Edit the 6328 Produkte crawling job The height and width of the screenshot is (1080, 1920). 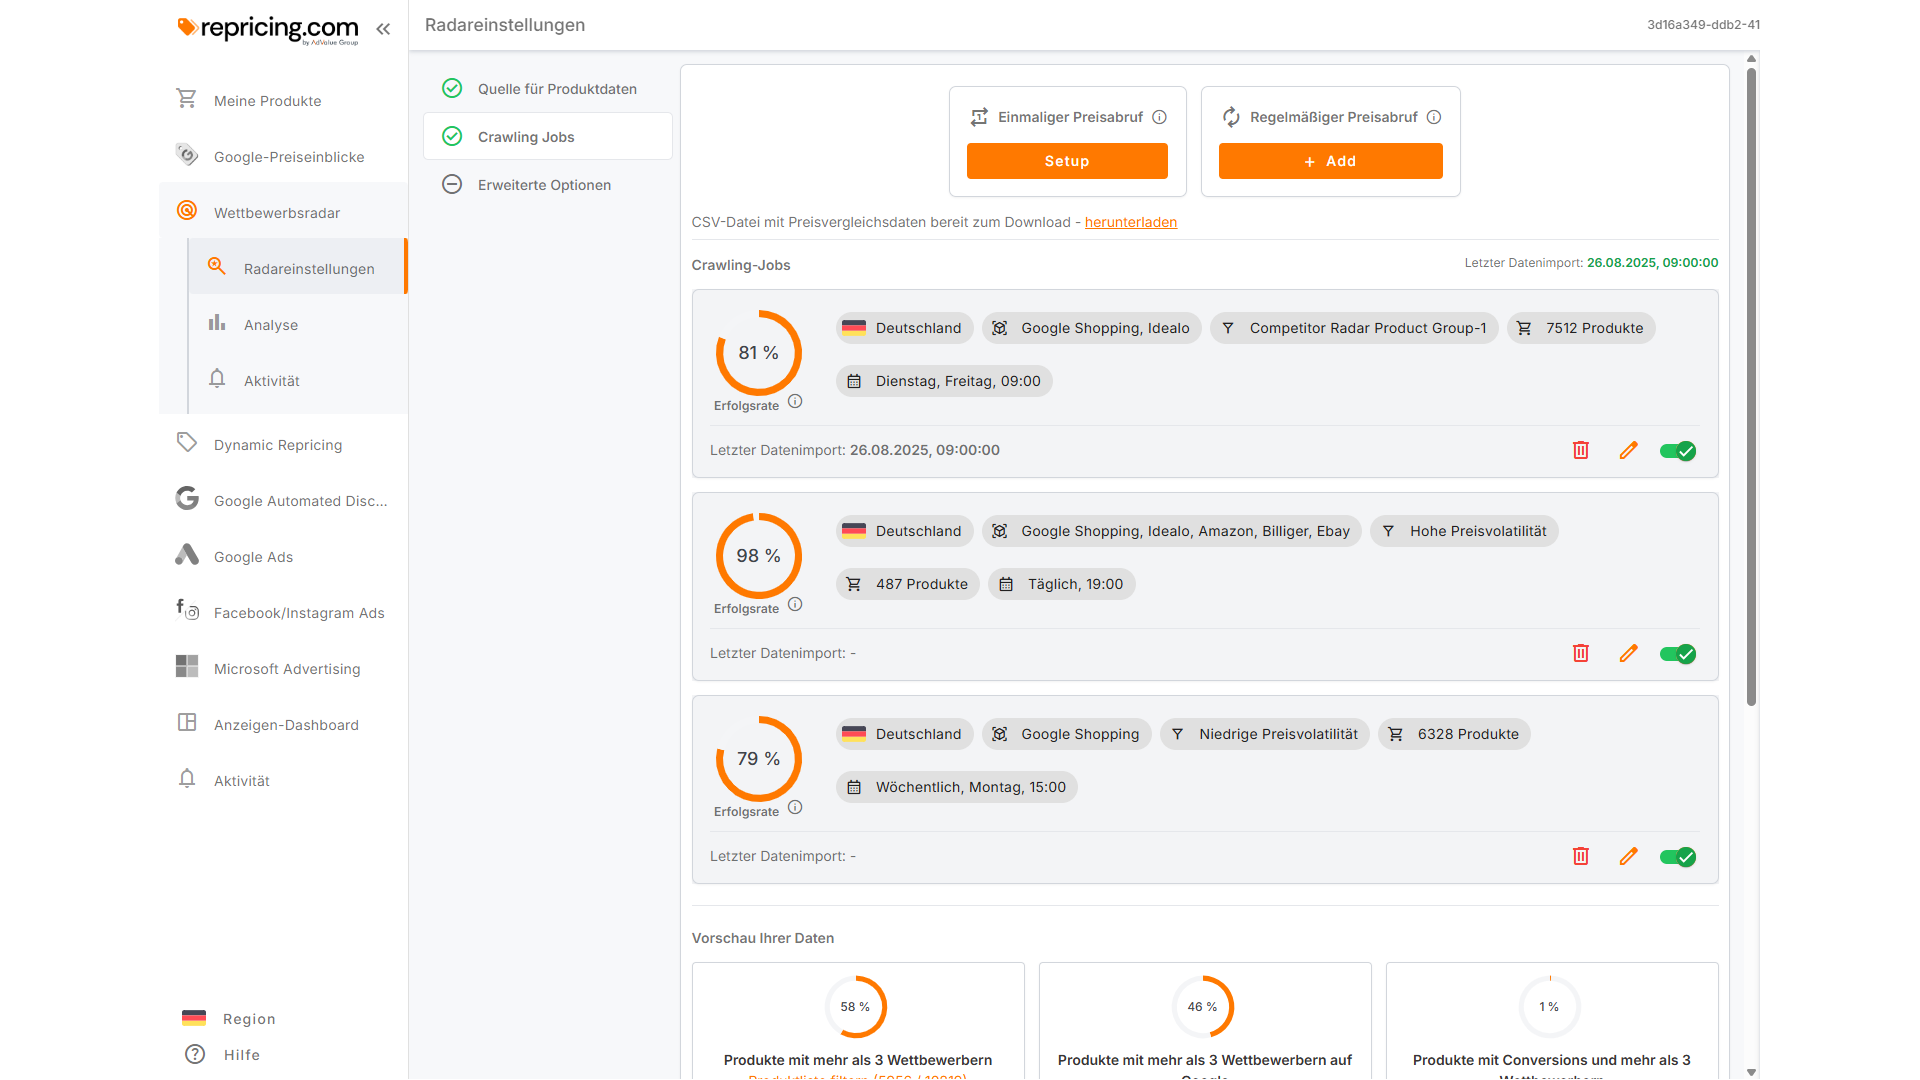(1629, 856)
